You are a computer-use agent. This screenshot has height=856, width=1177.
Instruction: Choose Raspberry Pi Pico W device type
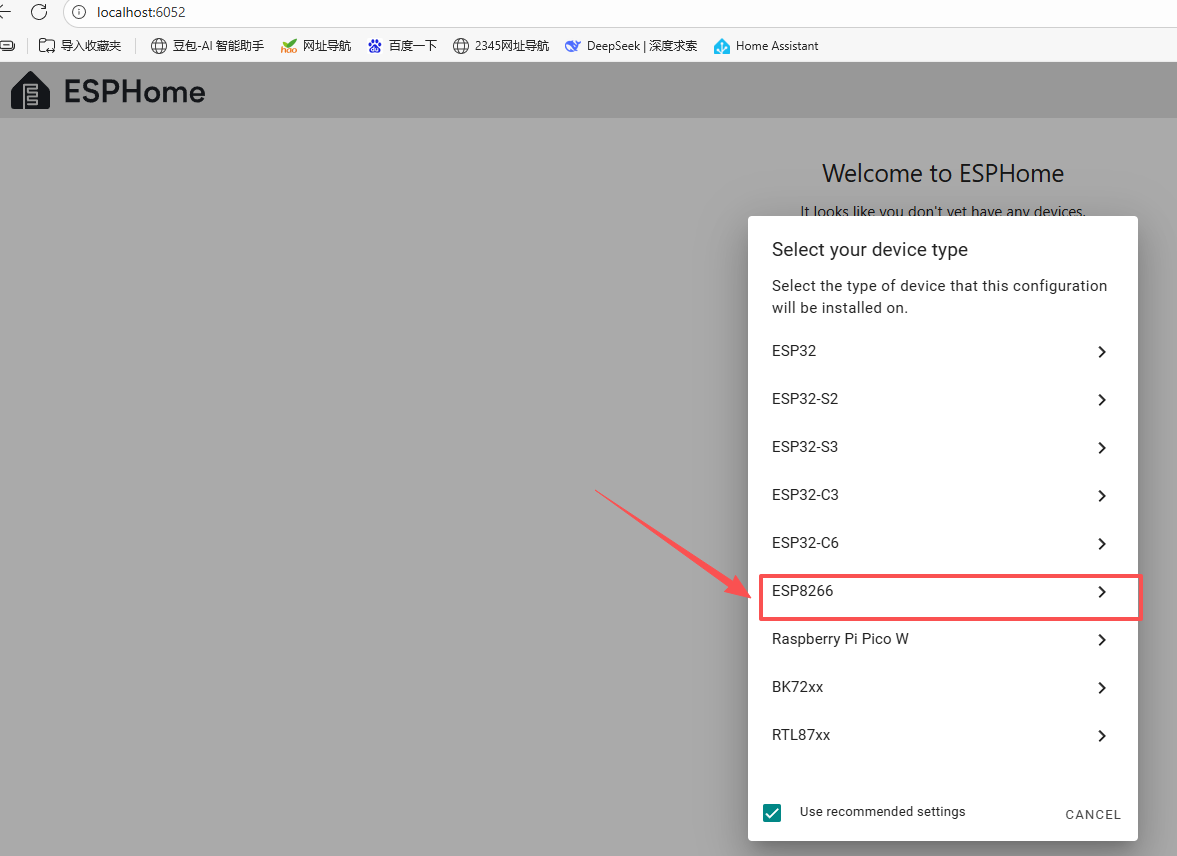point(943,640)
